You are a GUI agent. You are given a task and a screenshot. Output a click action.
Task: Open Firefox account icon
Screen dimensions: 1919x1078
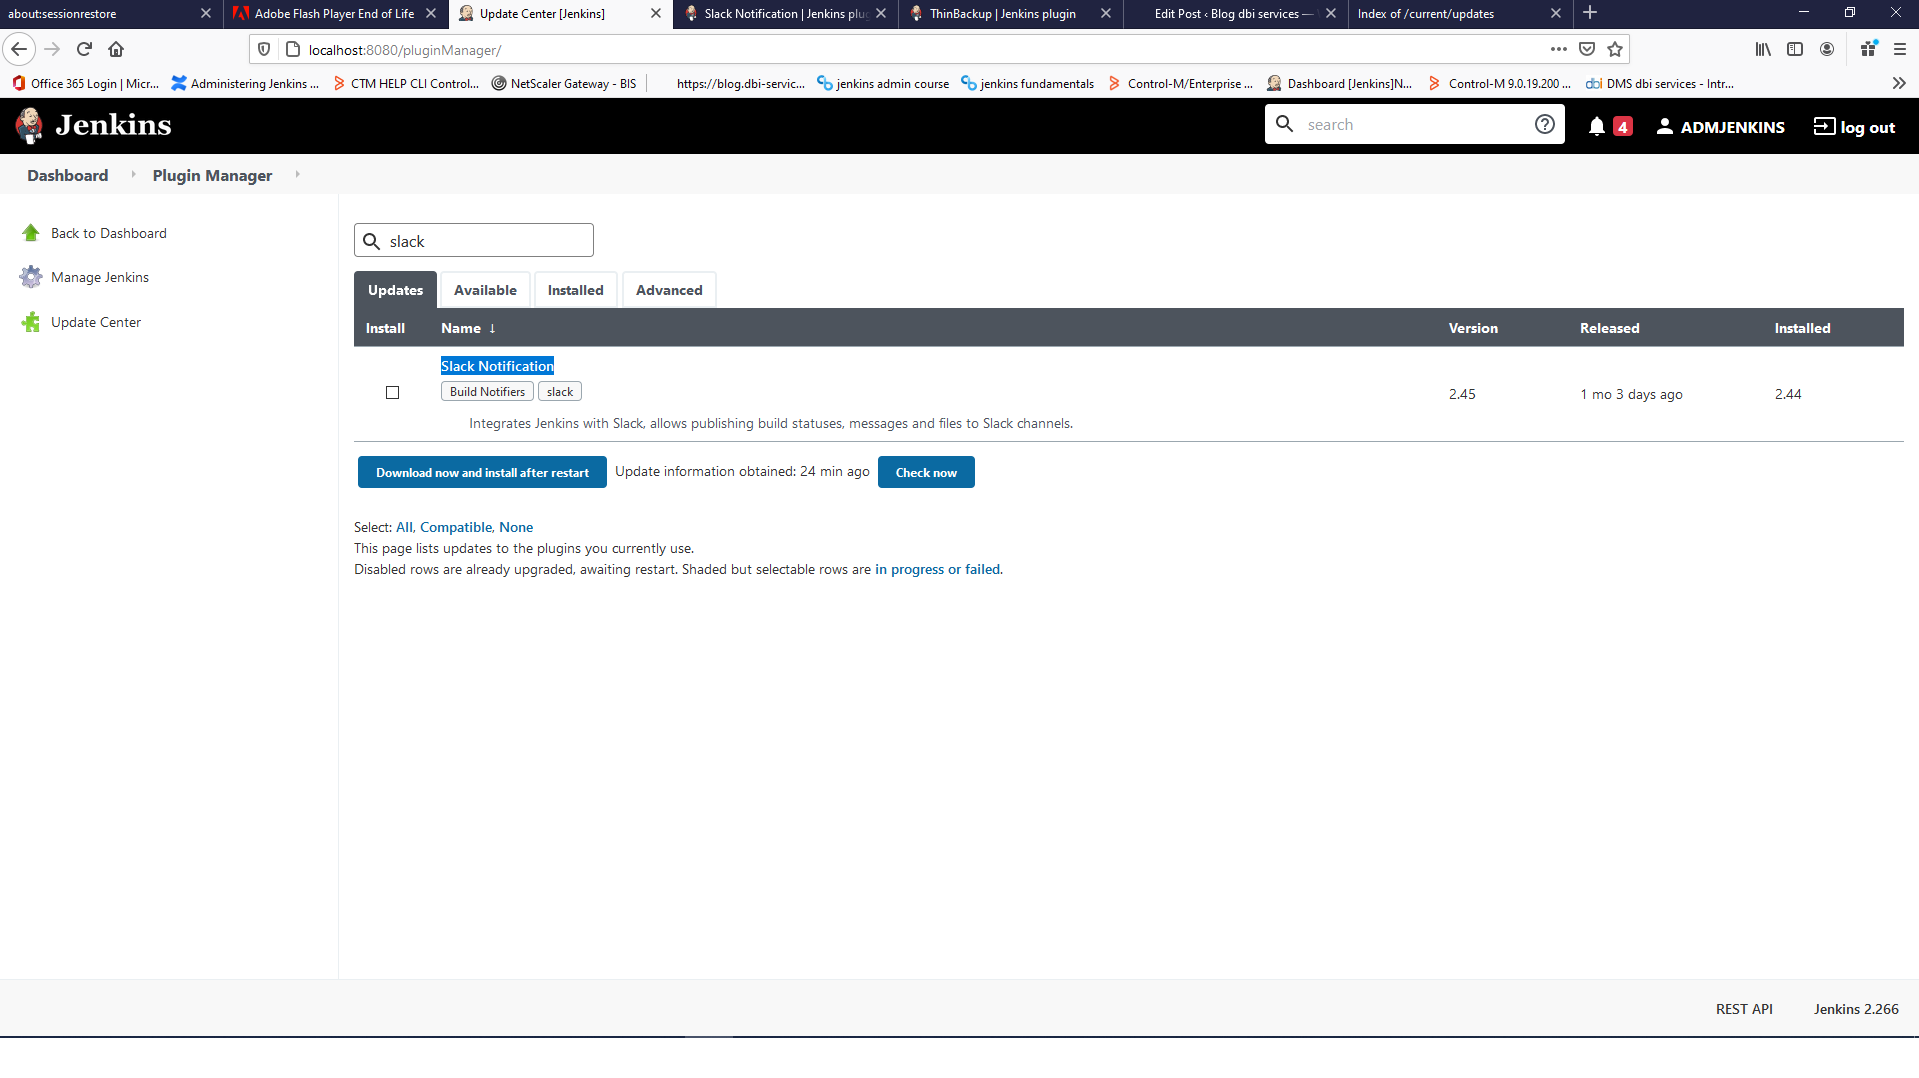tap(1827, 49)
